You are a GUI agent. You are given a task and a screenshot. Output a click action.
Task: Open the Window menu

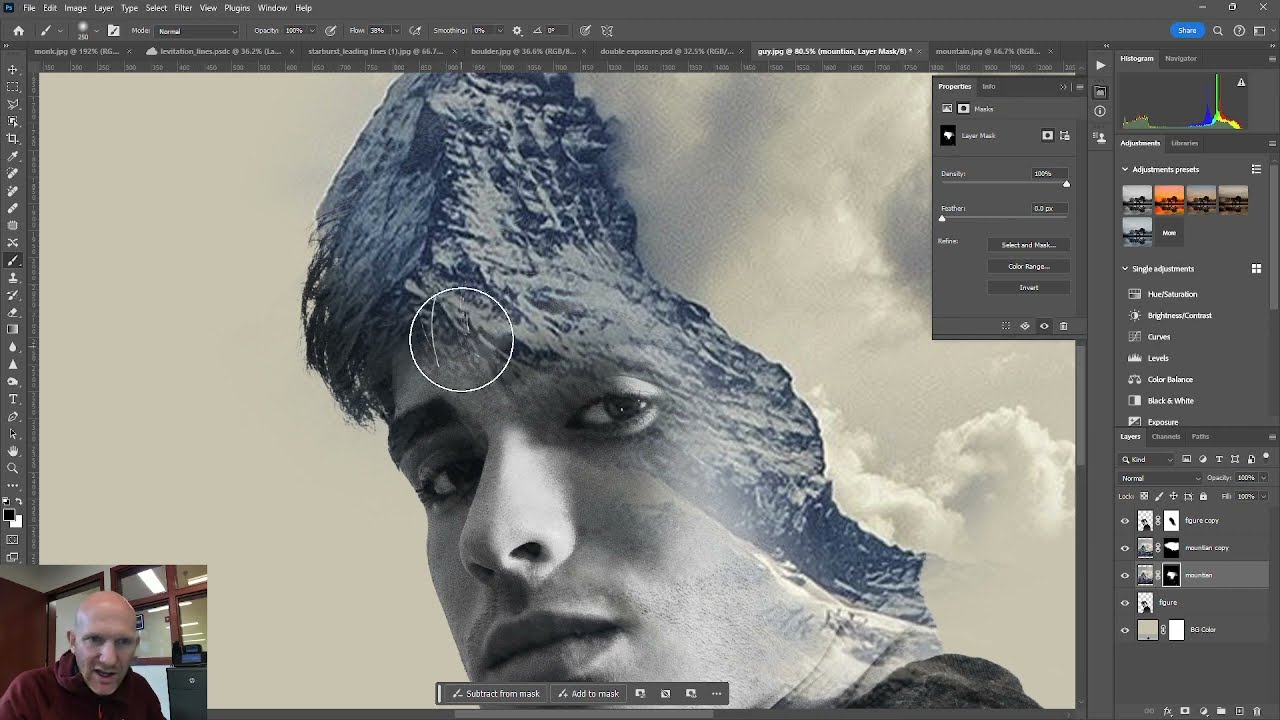(x=272, y=8)
